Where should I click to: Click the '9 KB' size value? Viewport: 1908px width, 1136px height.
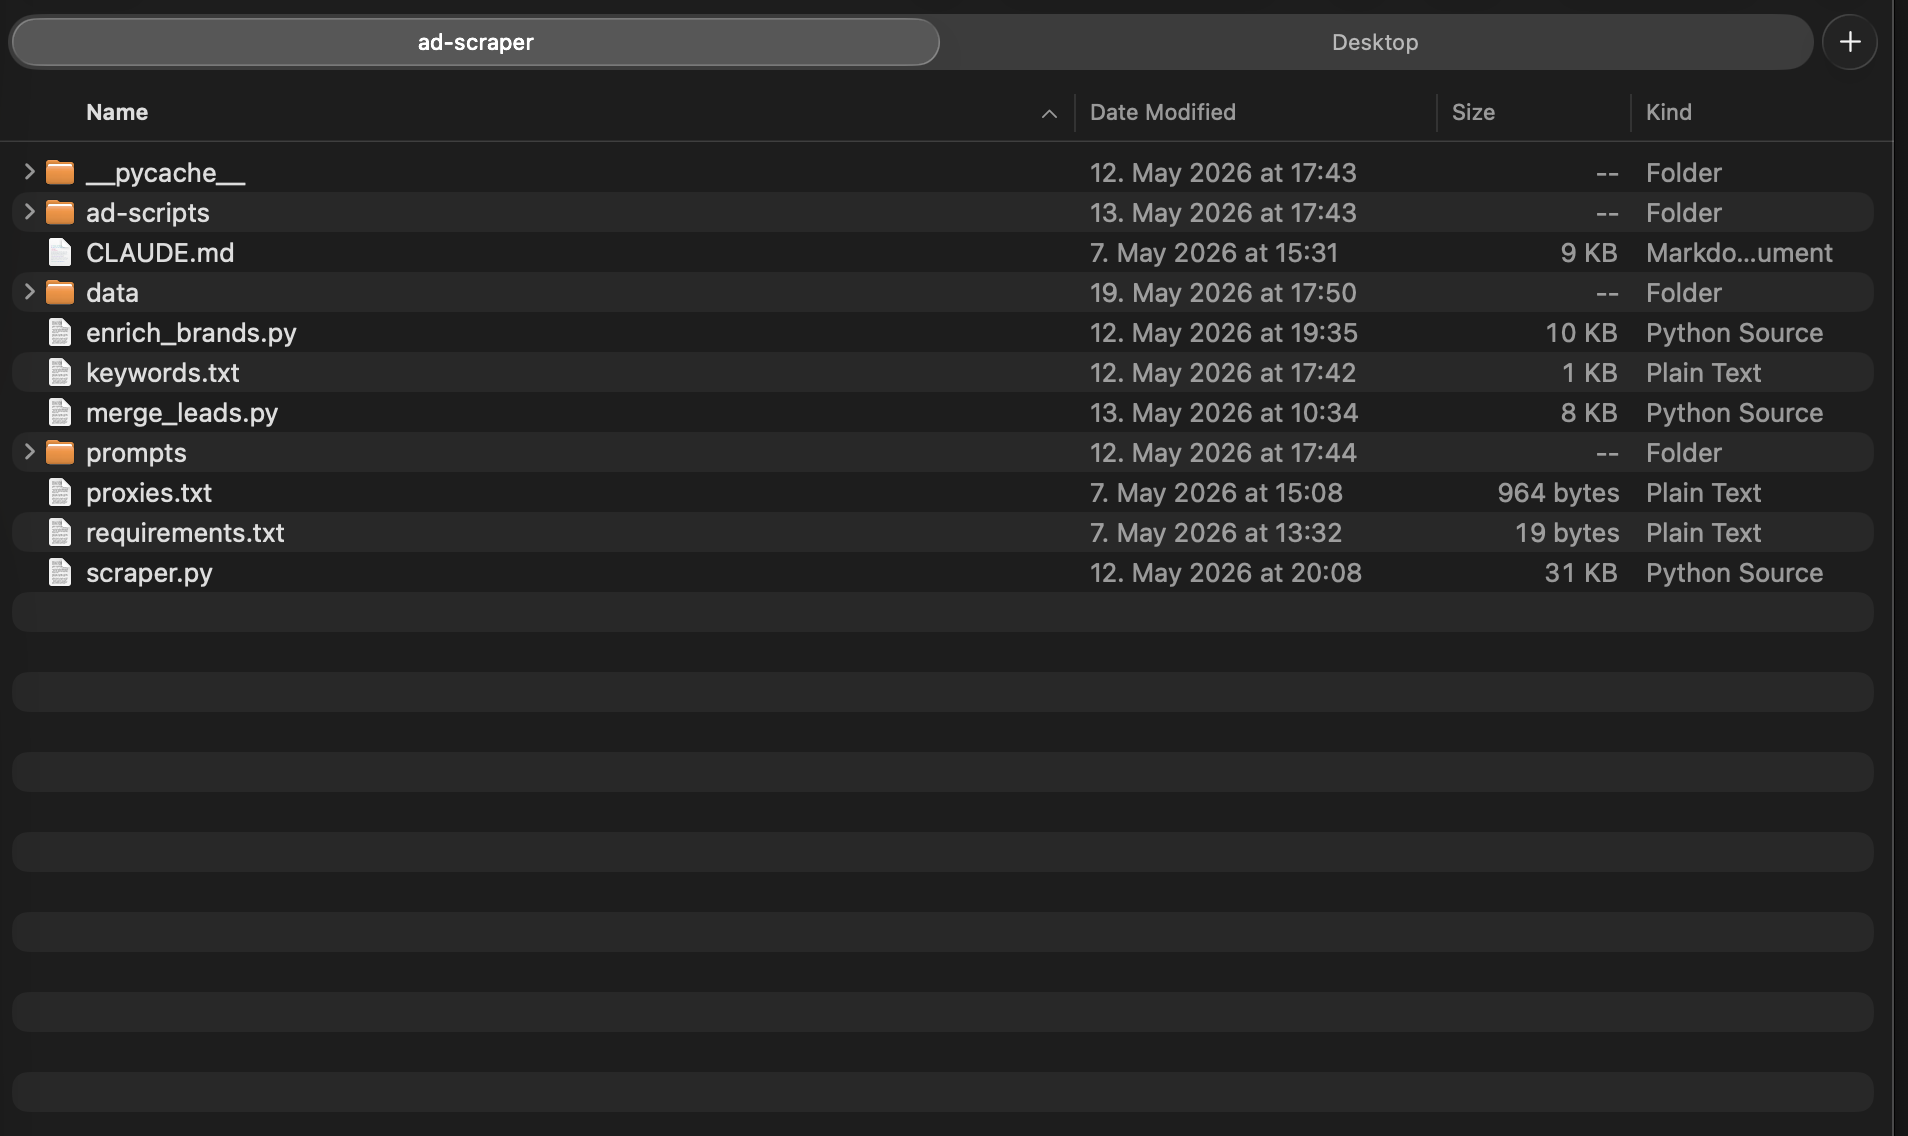(x=1589, y=253)
